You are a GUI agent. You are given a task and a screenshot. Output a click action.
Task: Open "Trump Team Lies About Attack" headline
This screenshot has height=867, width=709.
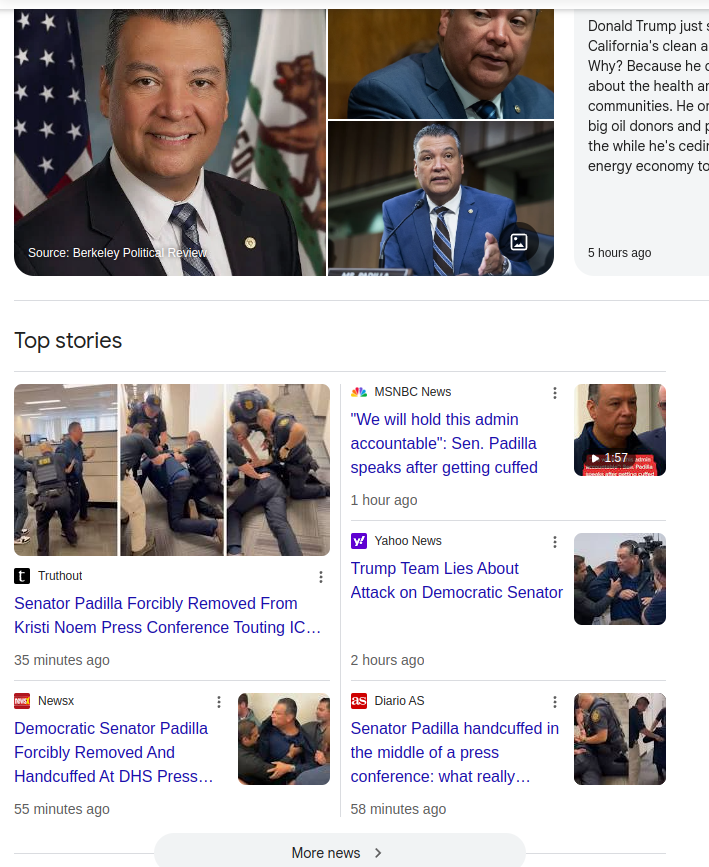[457, 581]
